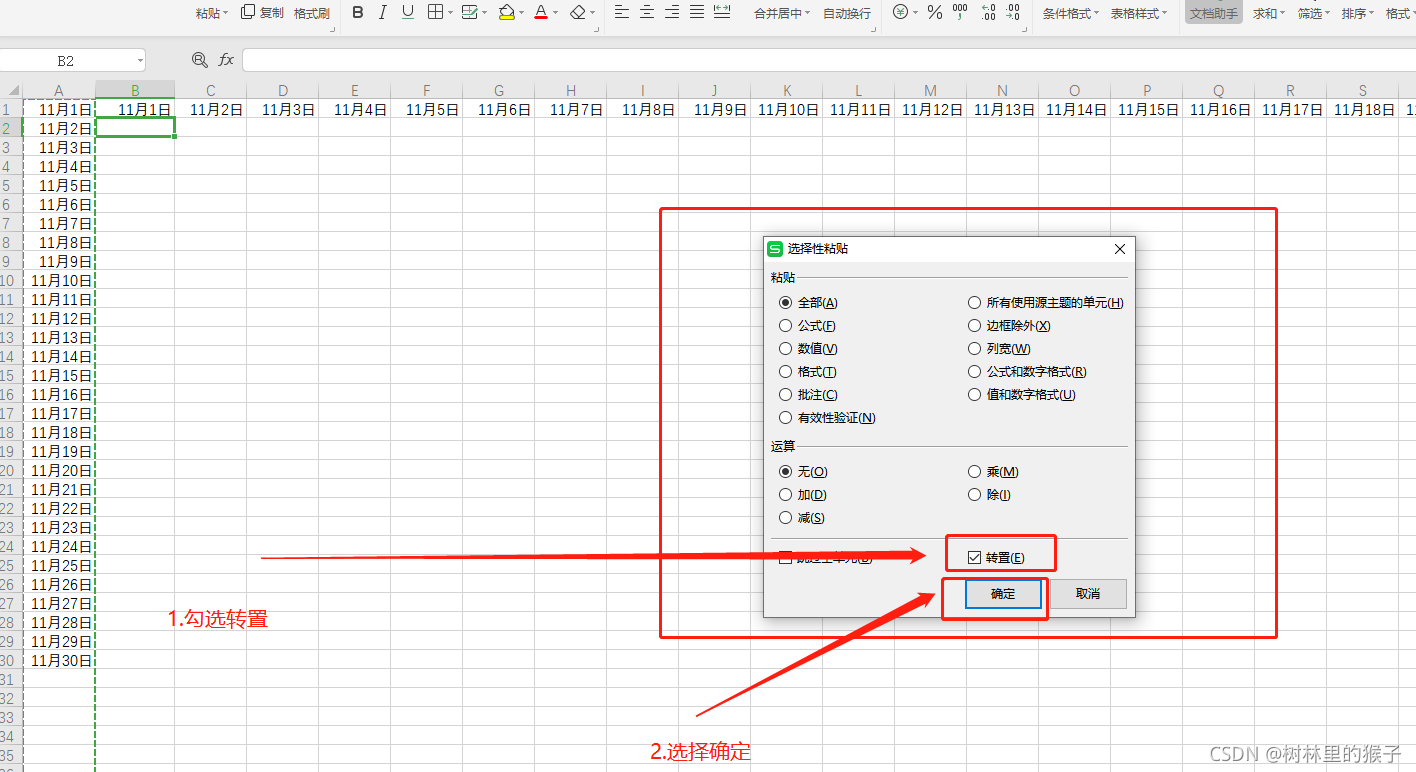Click the formula bar input field
This screenshot has width=1416, height=772.
[829, 60]
